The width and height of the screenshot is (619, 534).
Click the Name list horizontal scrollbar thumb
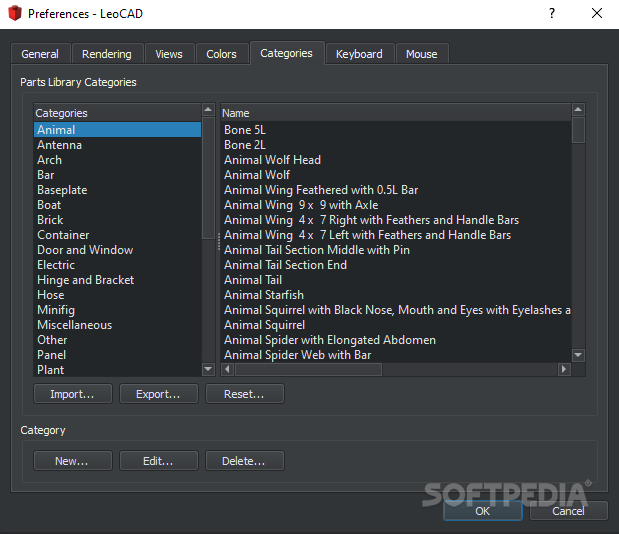pyautogui.click(x=308, y=369)
